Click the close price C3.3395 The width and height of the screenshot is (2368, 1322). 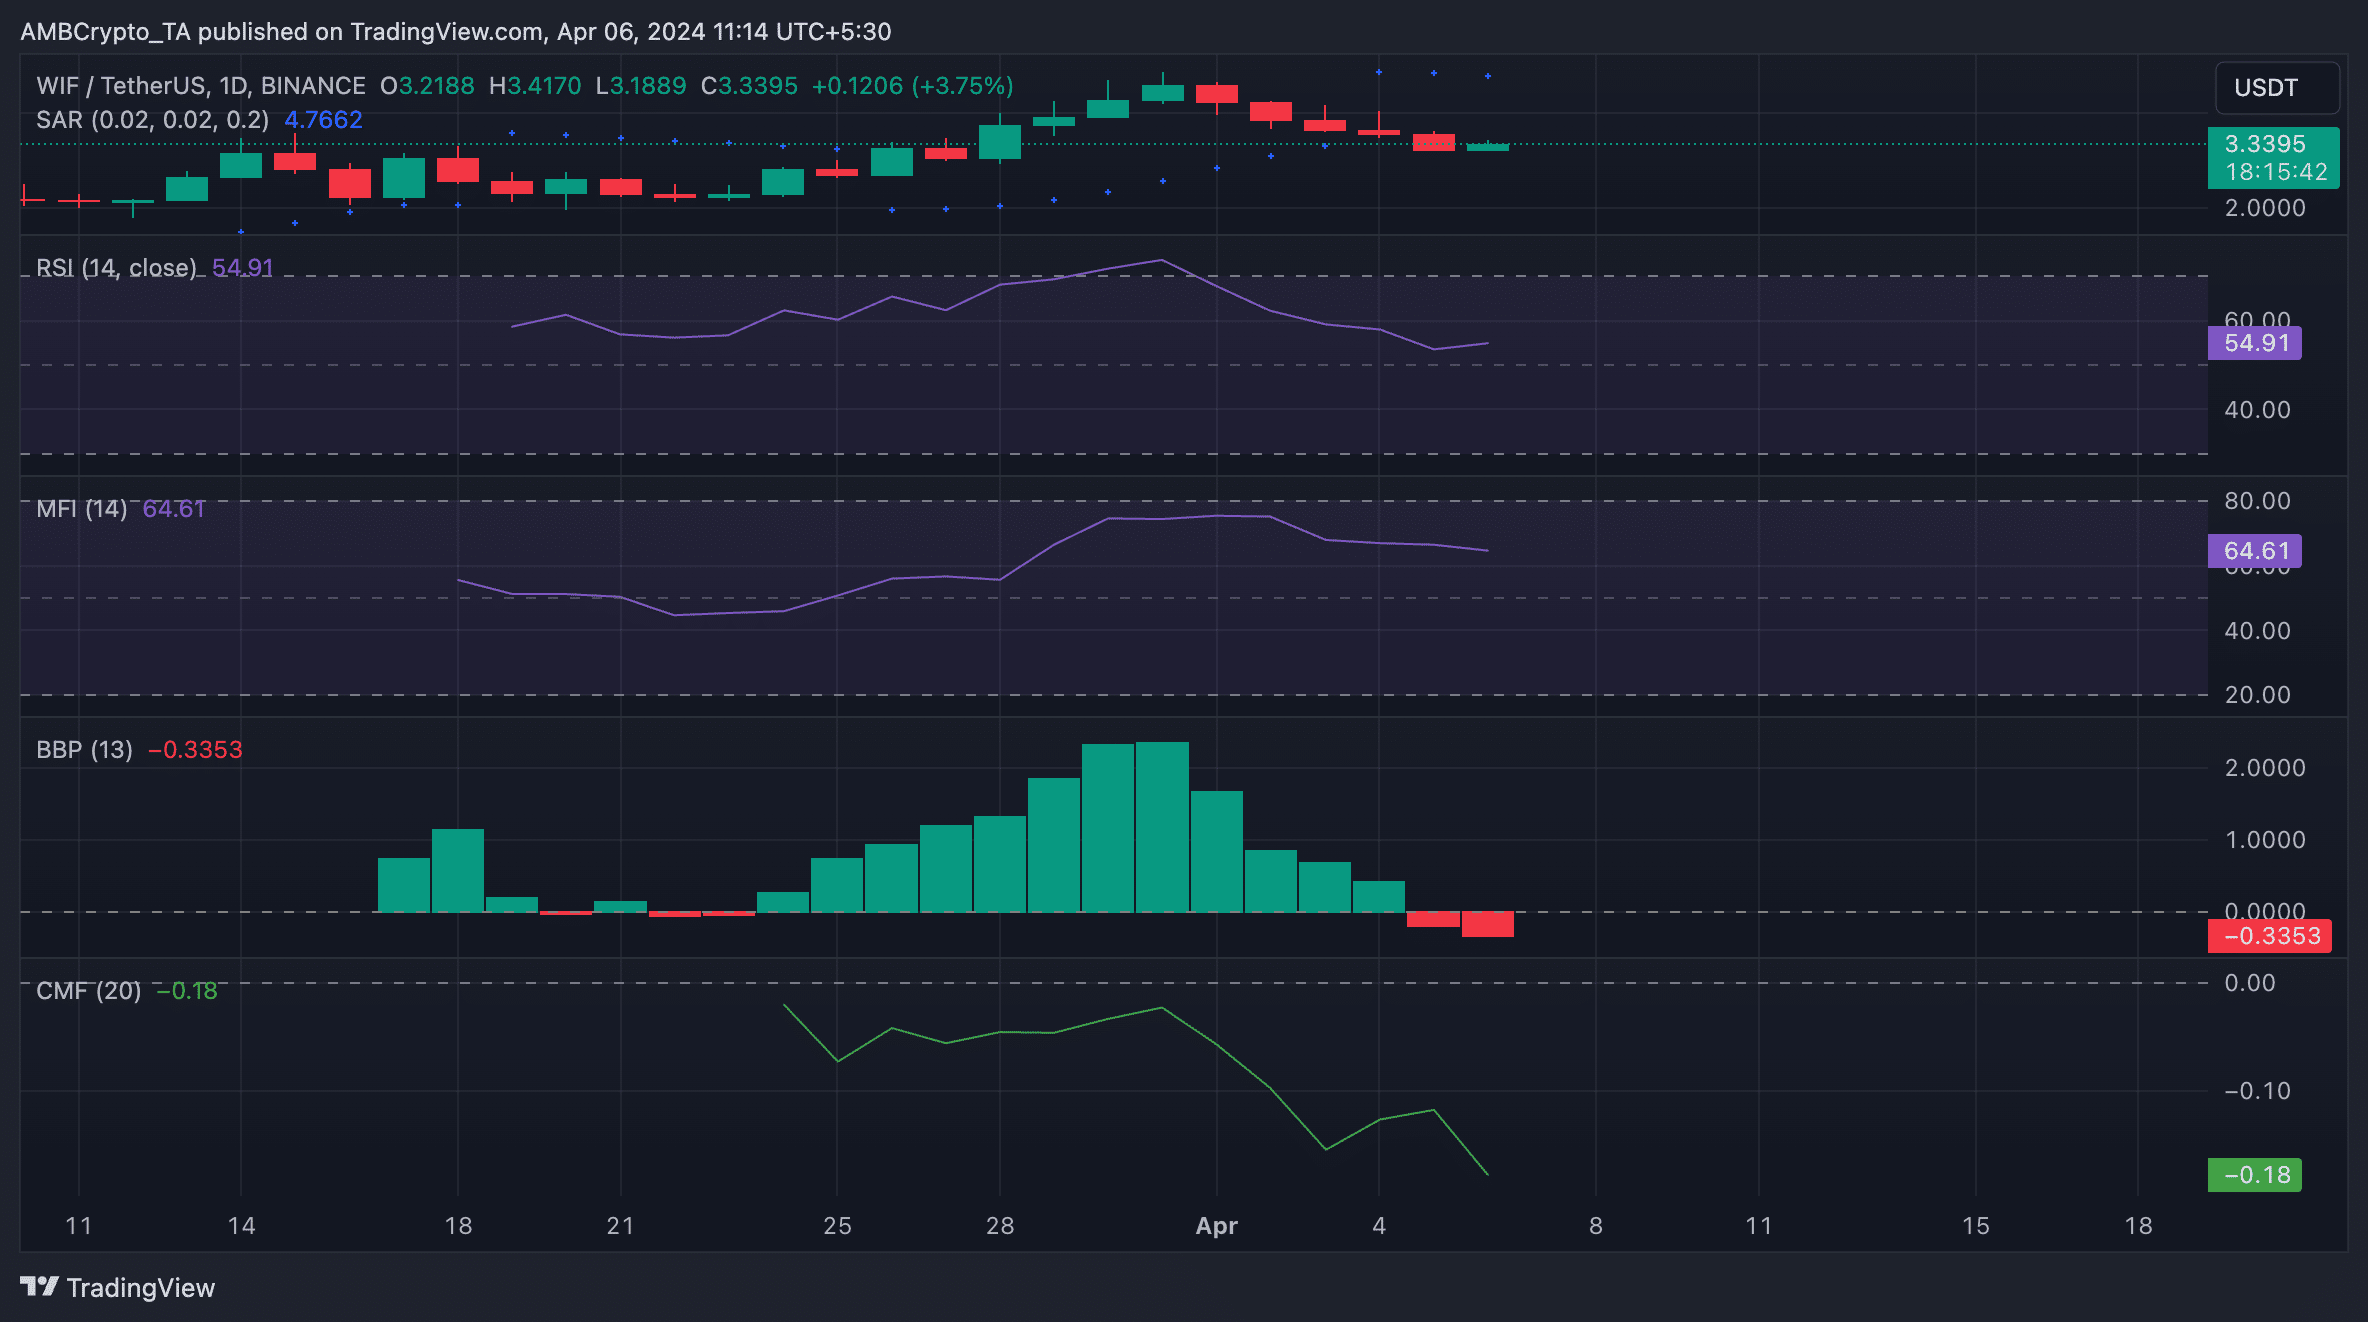point(749,86)
